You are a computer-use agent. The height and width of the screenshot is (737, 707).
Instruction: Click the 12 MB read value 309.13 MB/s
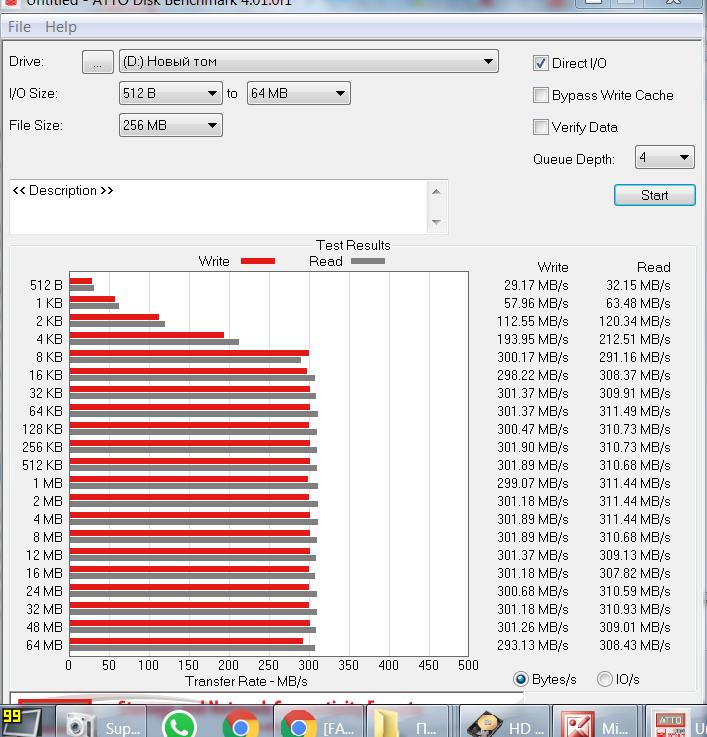coord(635,555)
